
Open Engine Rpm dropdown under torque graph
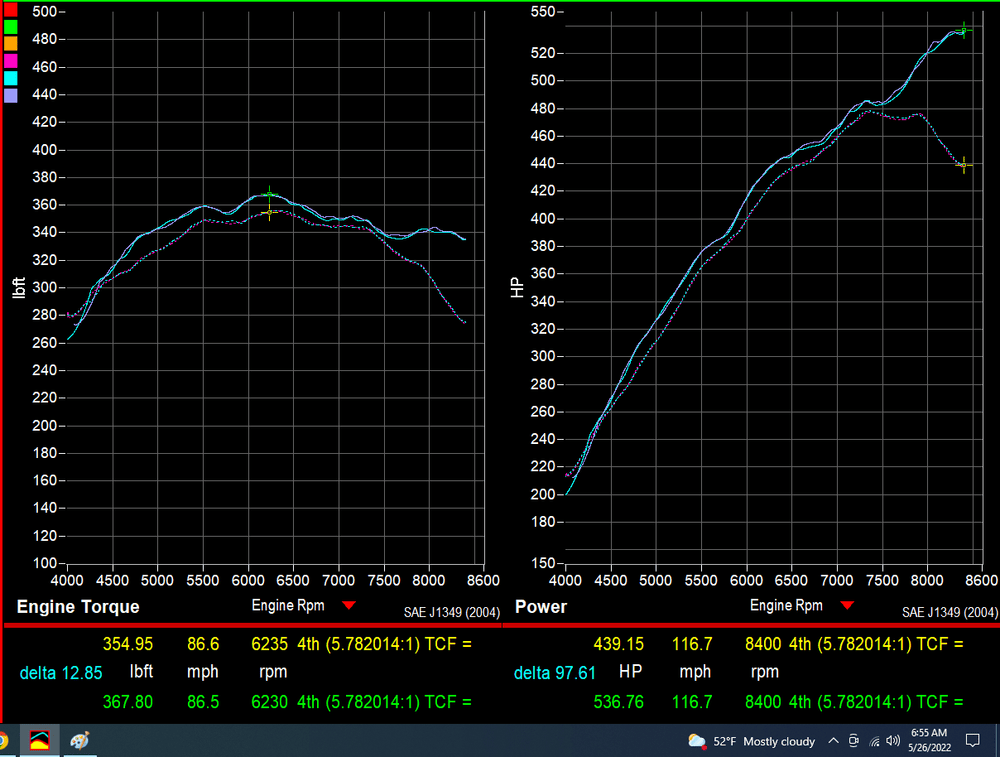pos(348,606)
